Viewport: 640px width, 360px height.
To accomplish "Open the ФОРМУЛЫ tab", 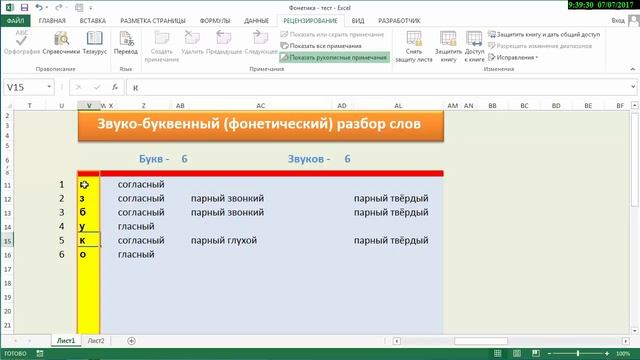I will 215,20.
